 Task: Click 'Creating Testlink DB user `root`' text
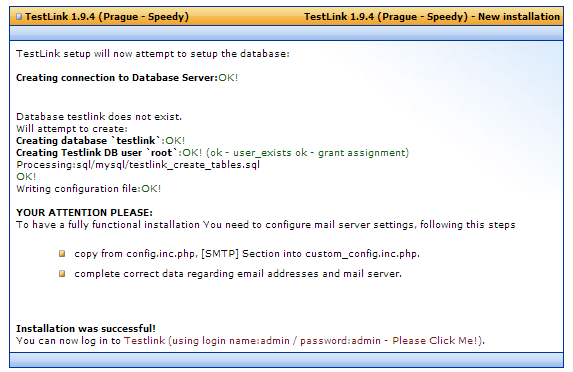pos(97,153)
